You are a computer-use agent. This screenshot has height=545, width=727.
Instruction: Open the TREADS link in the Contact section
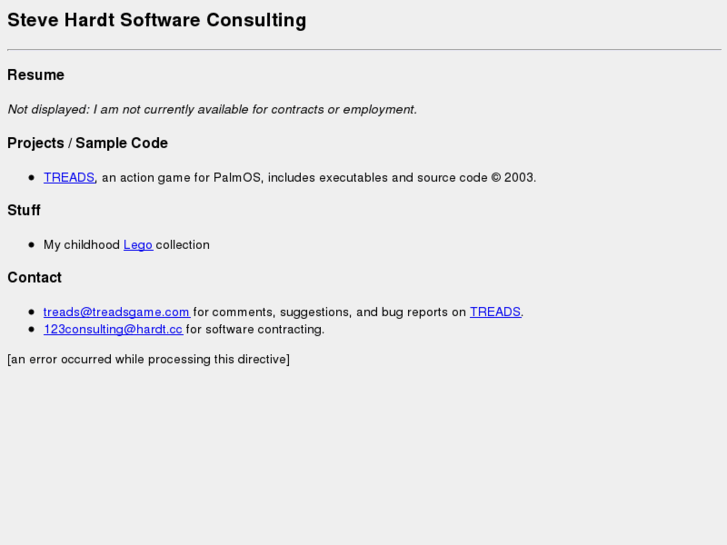coord(495,312)
